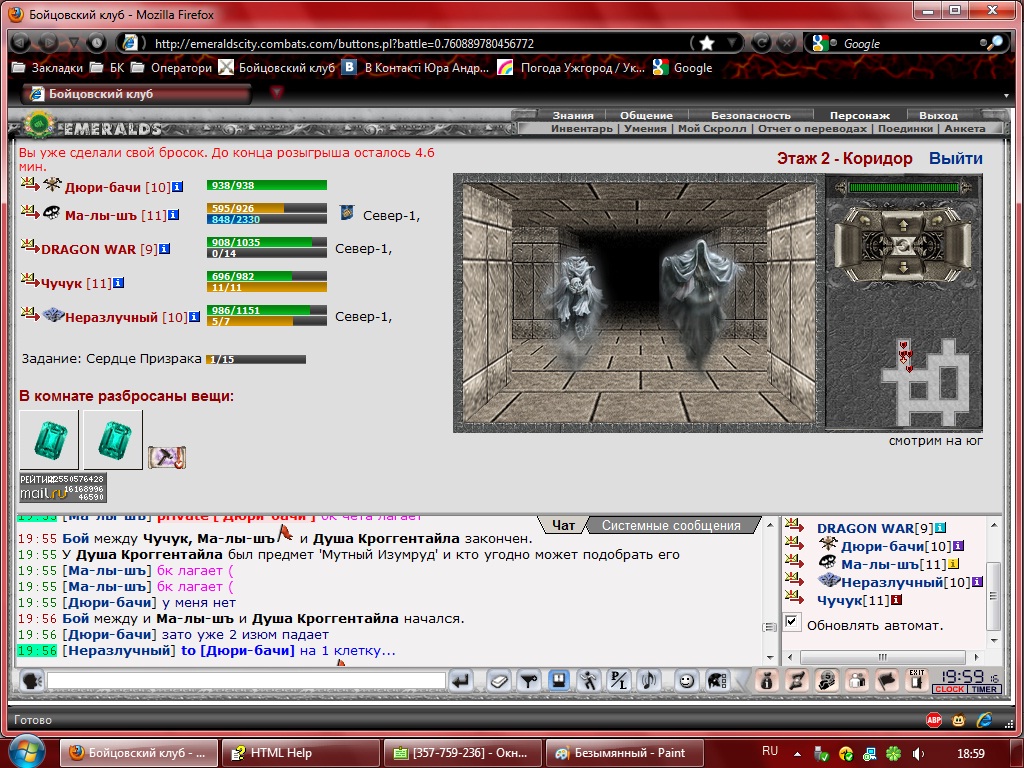
Task: Open the tab list dropdown arrow in Firefox
Action: coord(1006,95)
